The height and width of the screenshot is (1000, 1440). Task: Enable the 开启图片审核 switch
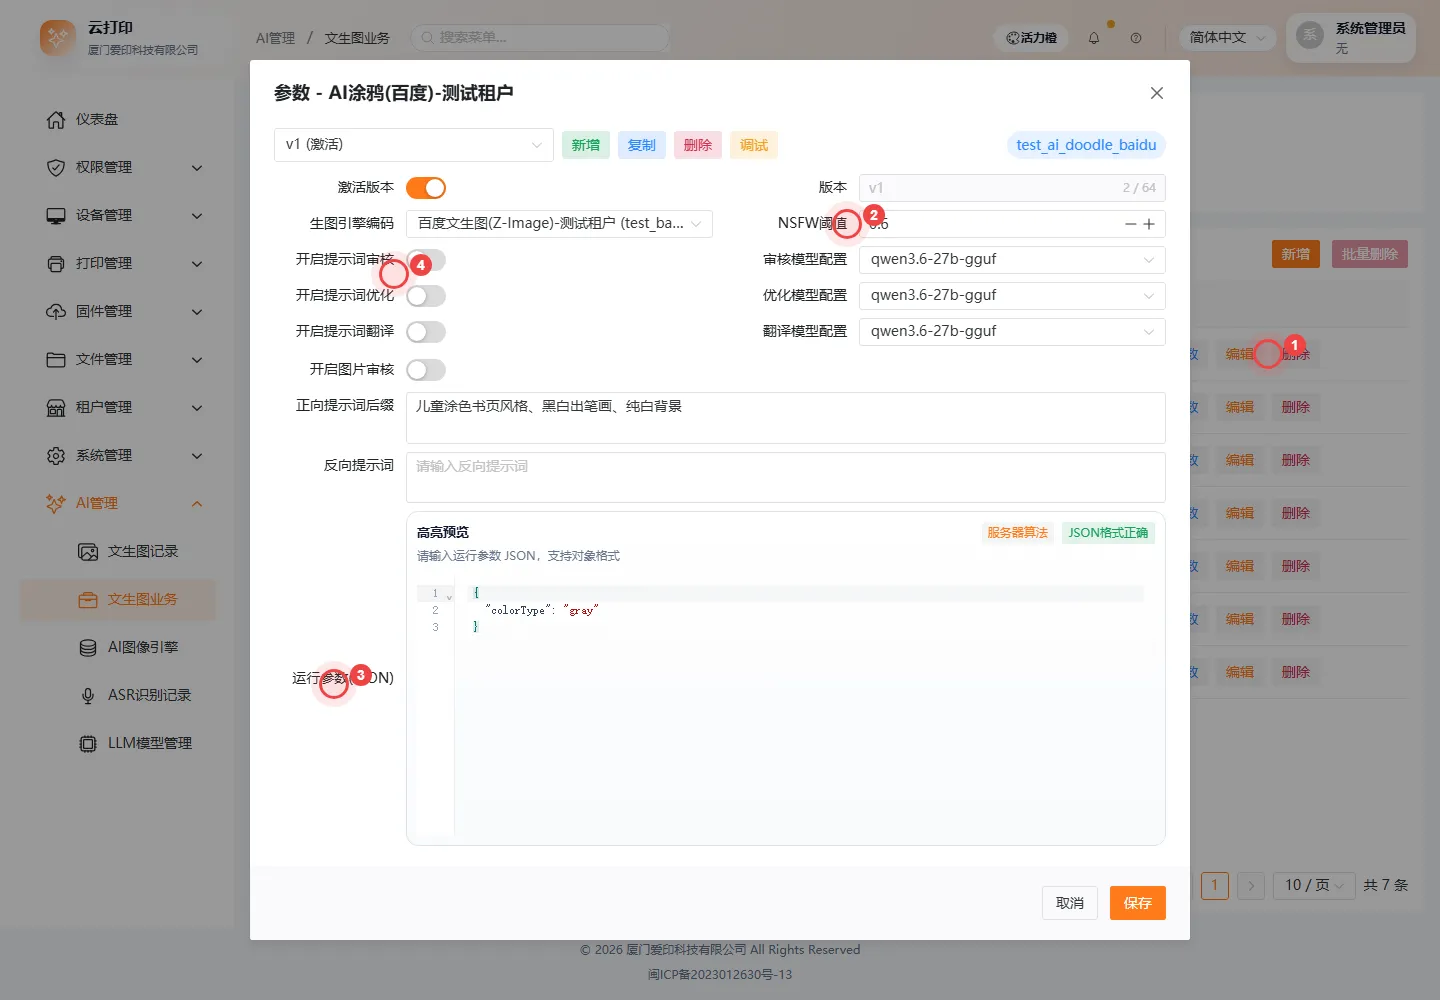426,370
